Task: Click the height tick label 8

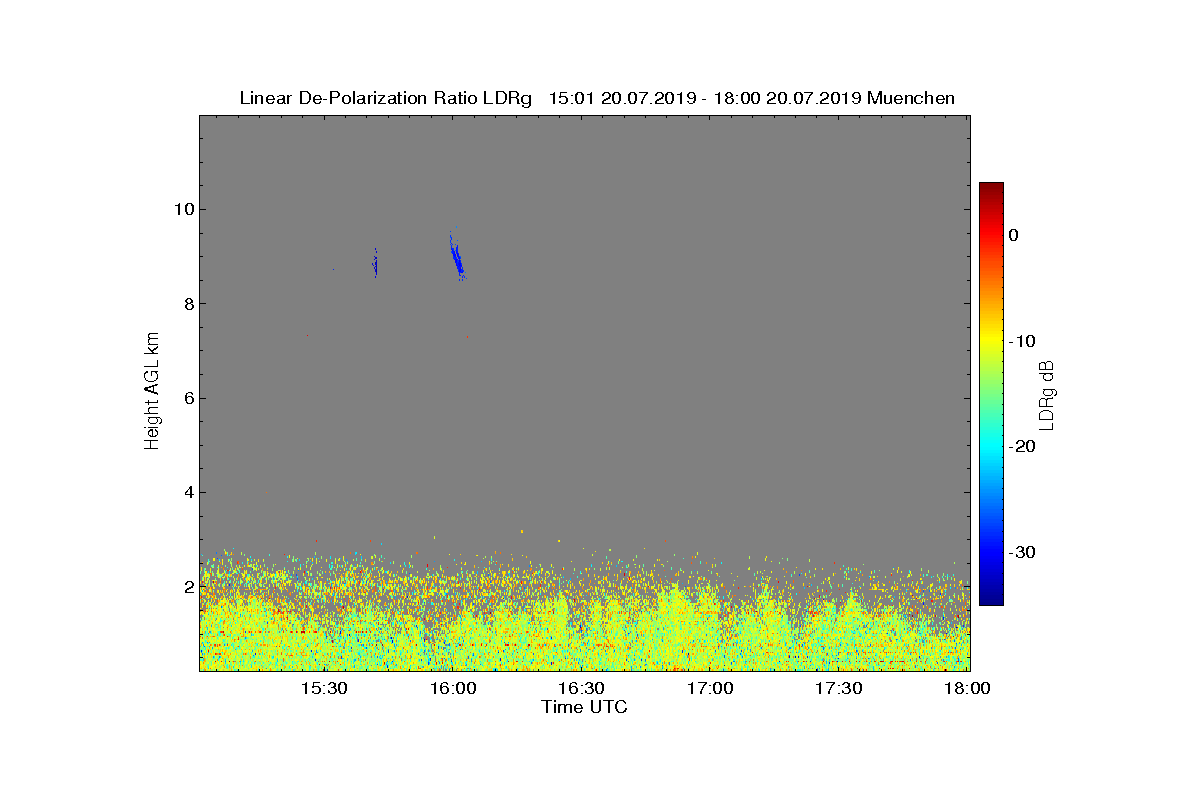Action: pyautogui.click(x=188, y=304)
